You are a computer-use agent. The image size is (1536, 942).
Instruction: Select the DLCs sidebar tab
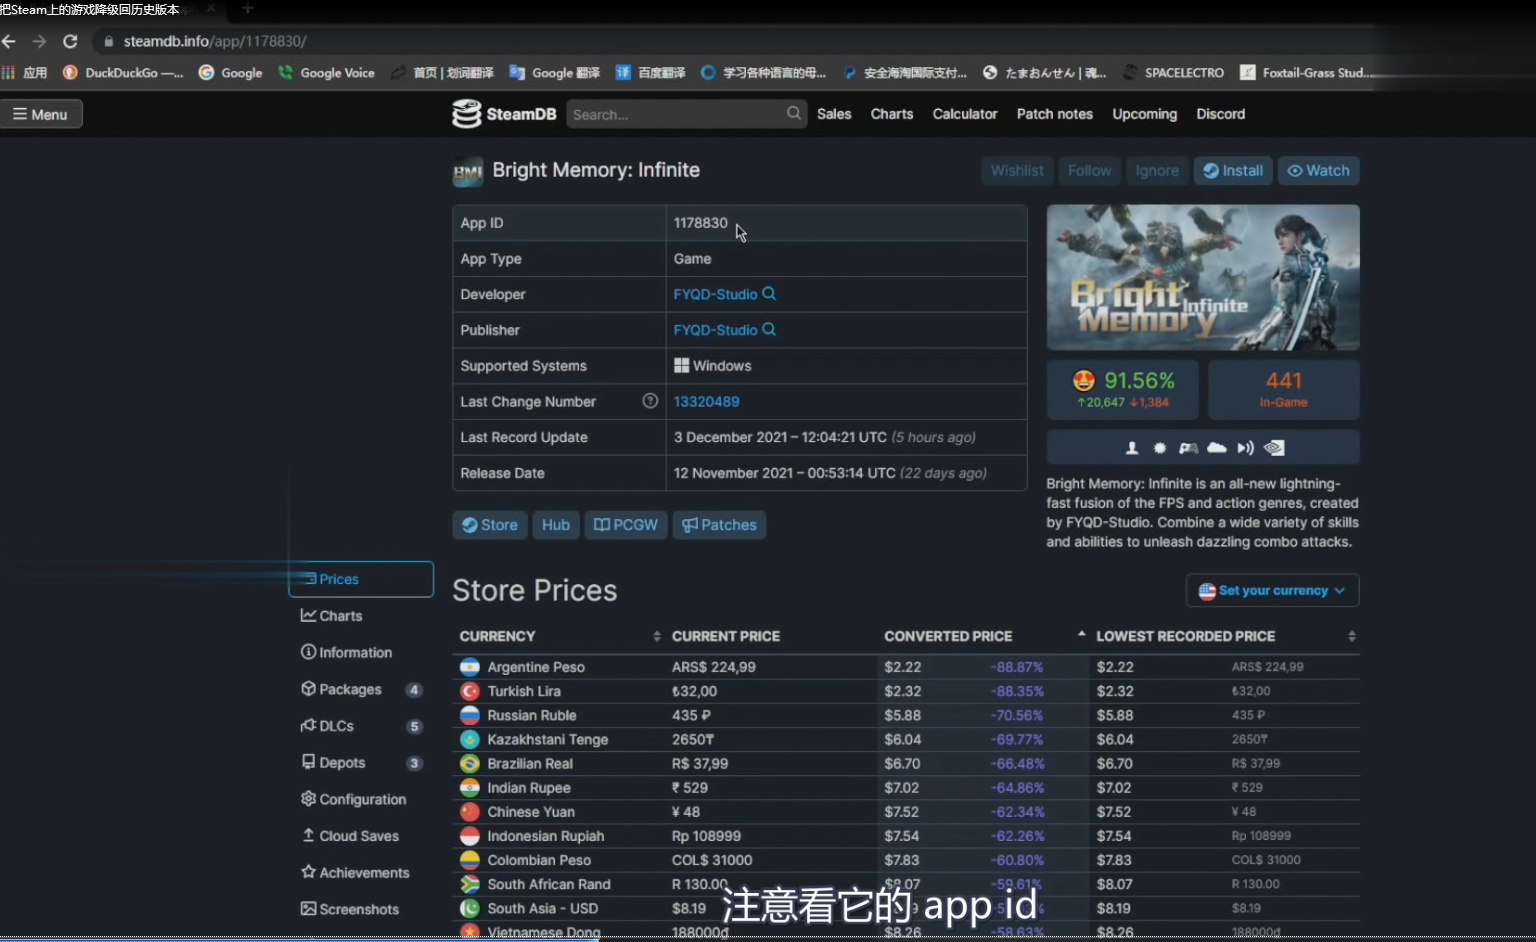361,726
